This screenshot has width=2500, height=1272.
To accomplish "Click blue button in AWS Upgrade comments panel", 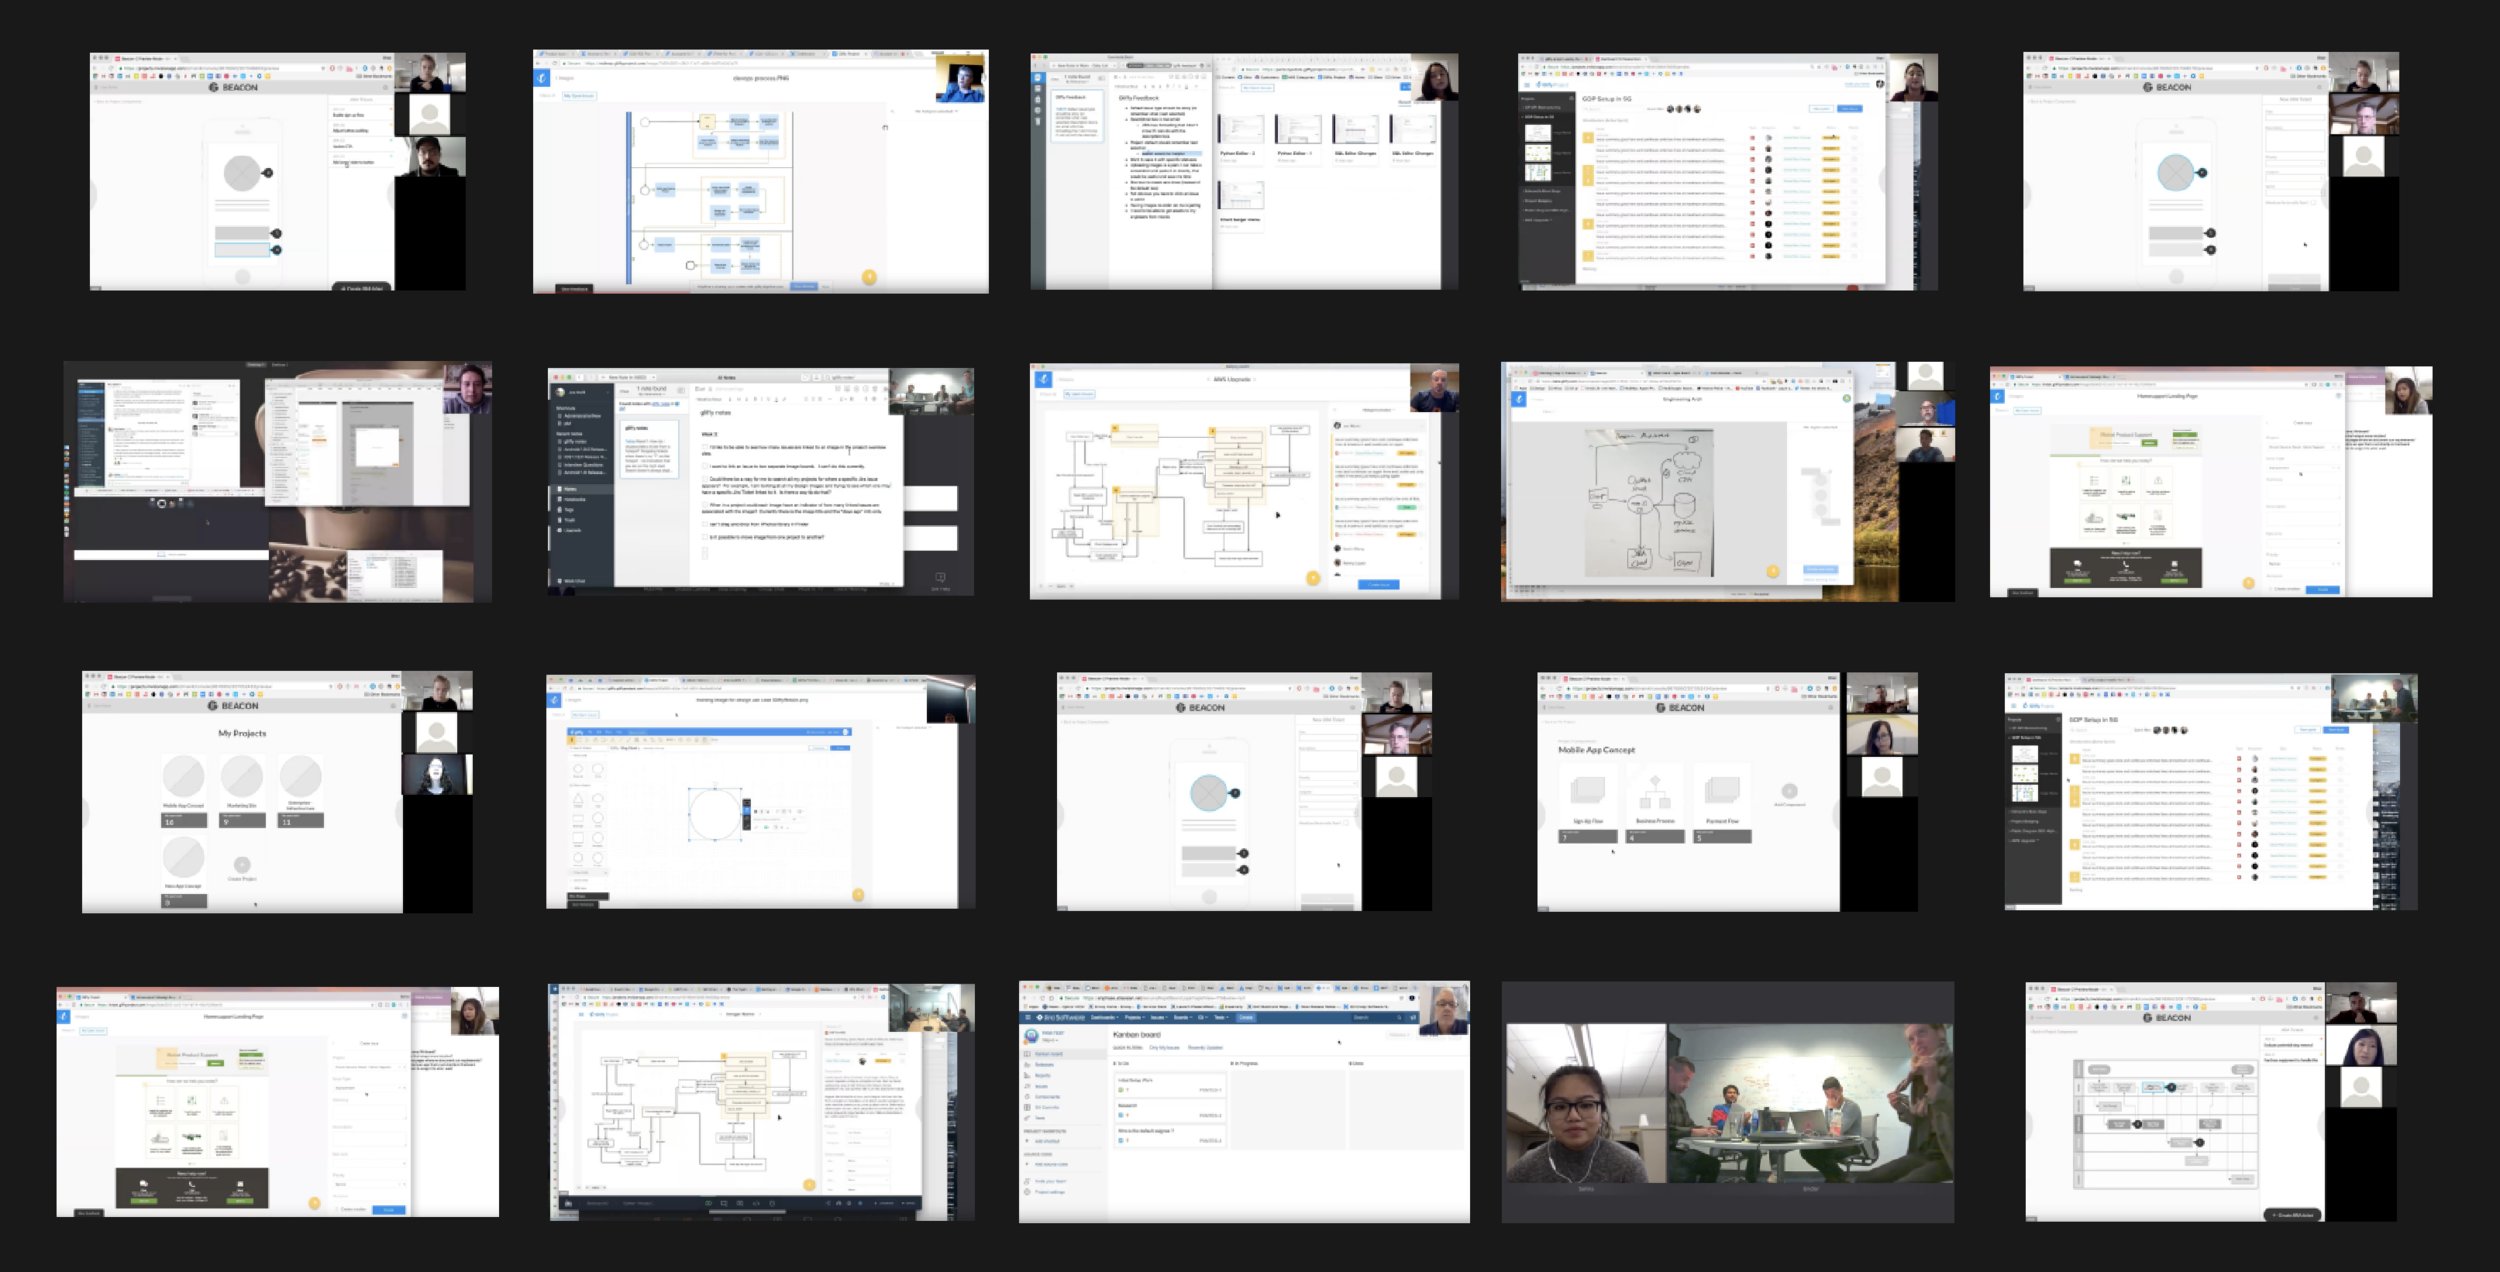I will pyautogui.click(x=1378, y=584).
